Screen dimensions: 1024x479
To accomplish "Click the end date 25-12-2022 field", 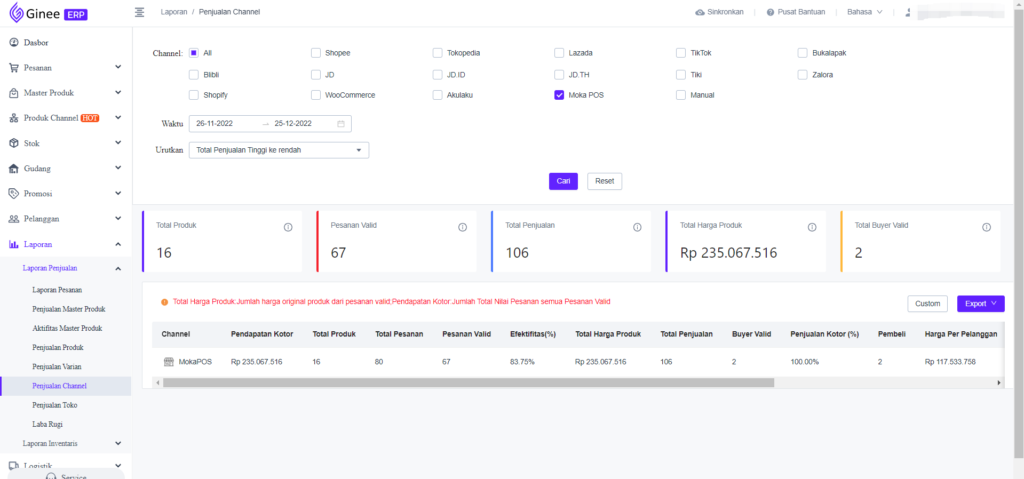I will (x=293, y=124).
